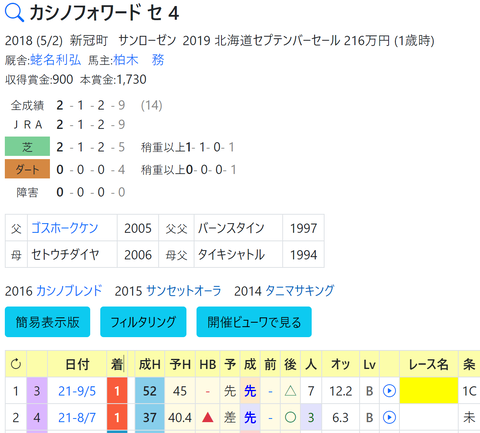Click the Lv column header

369,364
